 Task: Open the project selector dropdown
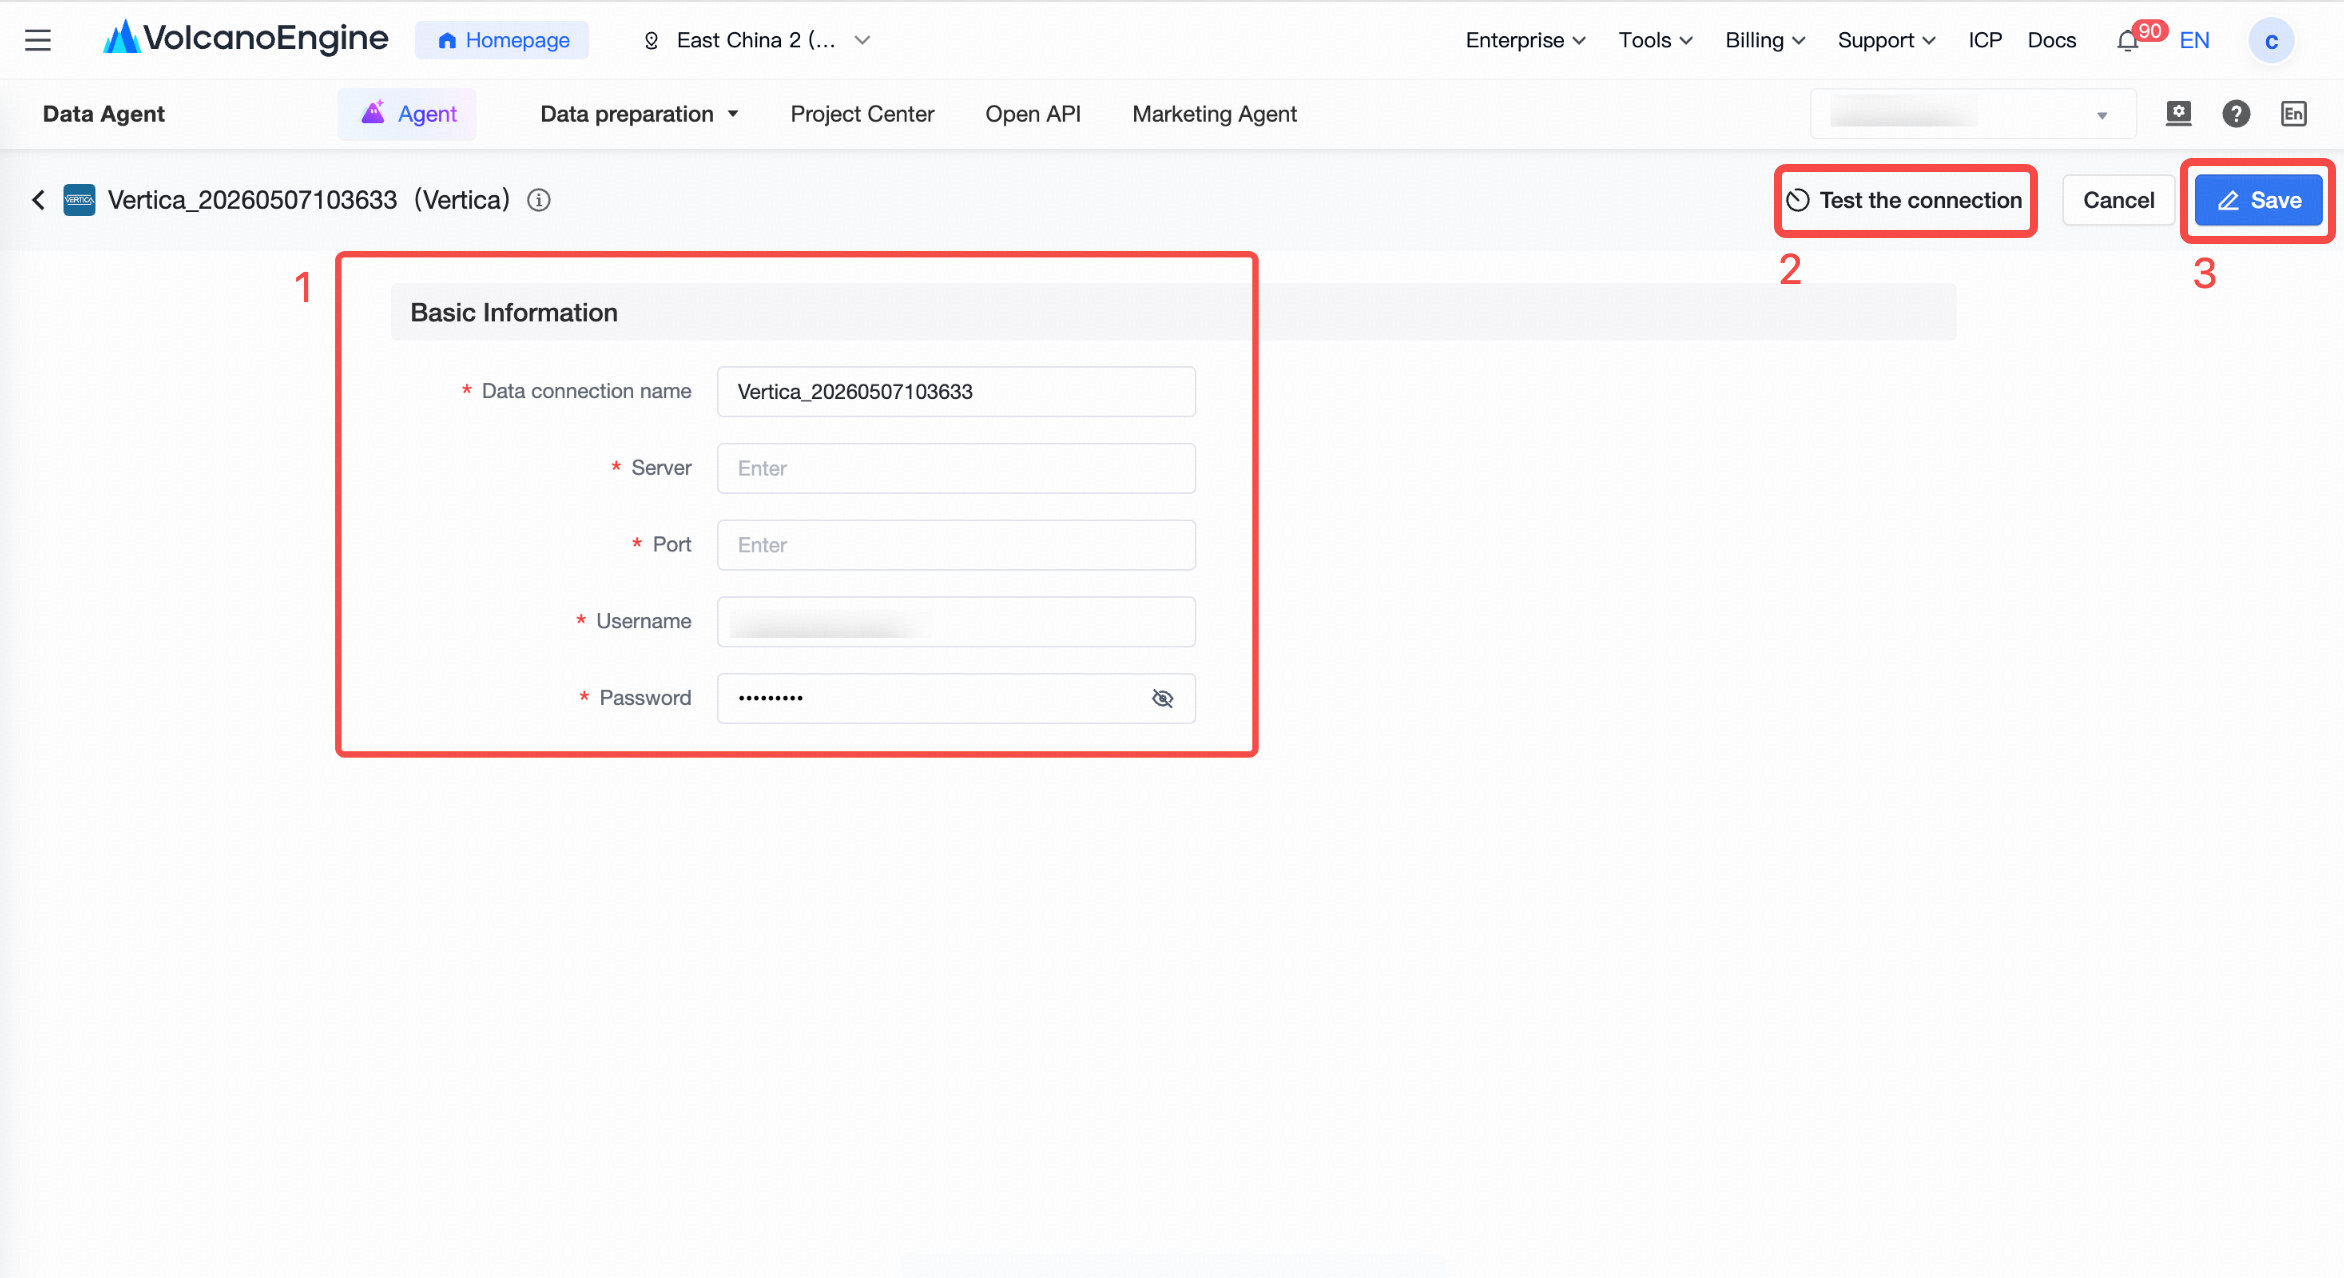click(x=1972, y=114)
